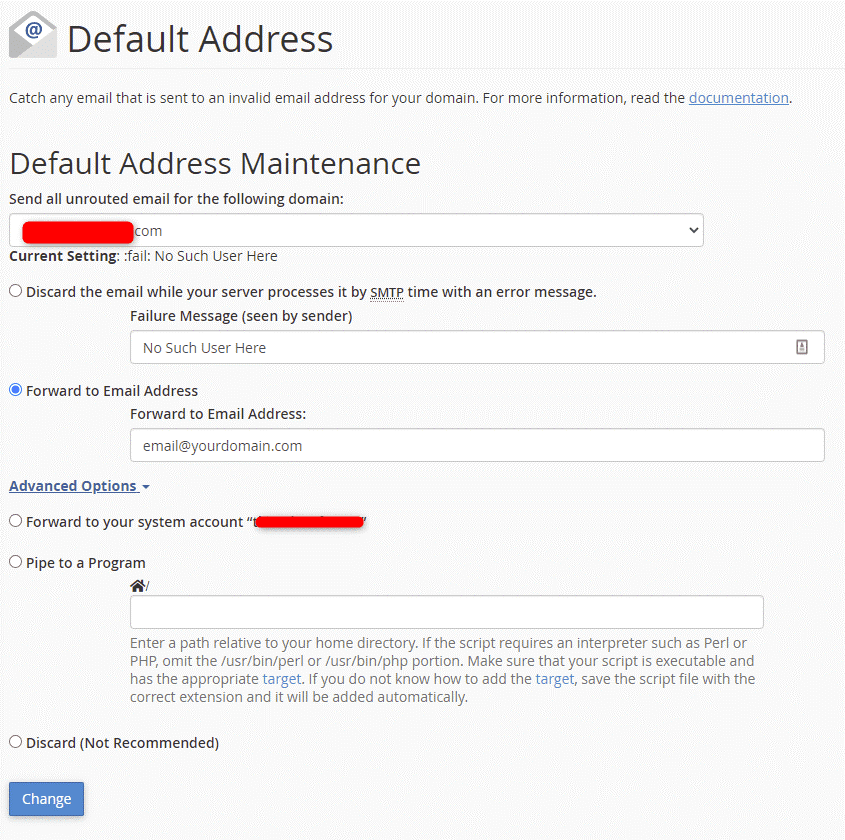Click the "appropriate target" link in help text
This screenshot has width=845, height=840.
coord(281,679)
